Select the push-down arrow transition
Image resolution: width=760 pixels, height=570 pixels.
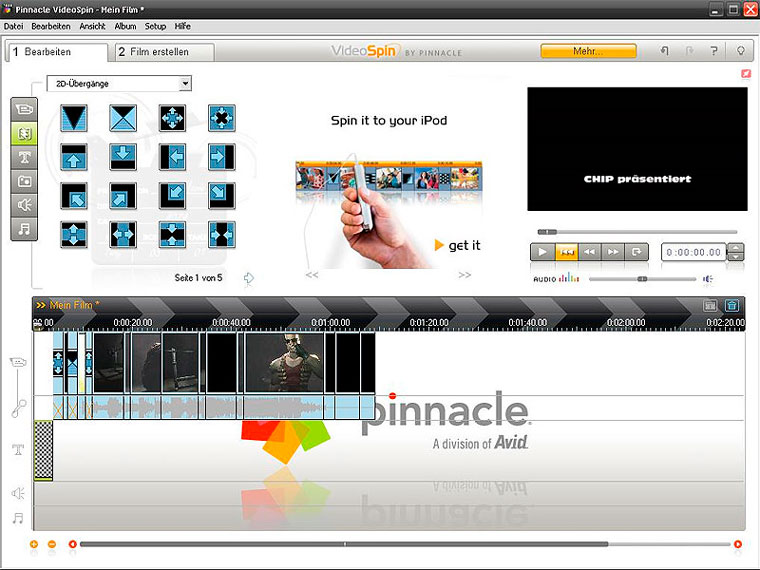pyautogui.click(x=123, y=157)
